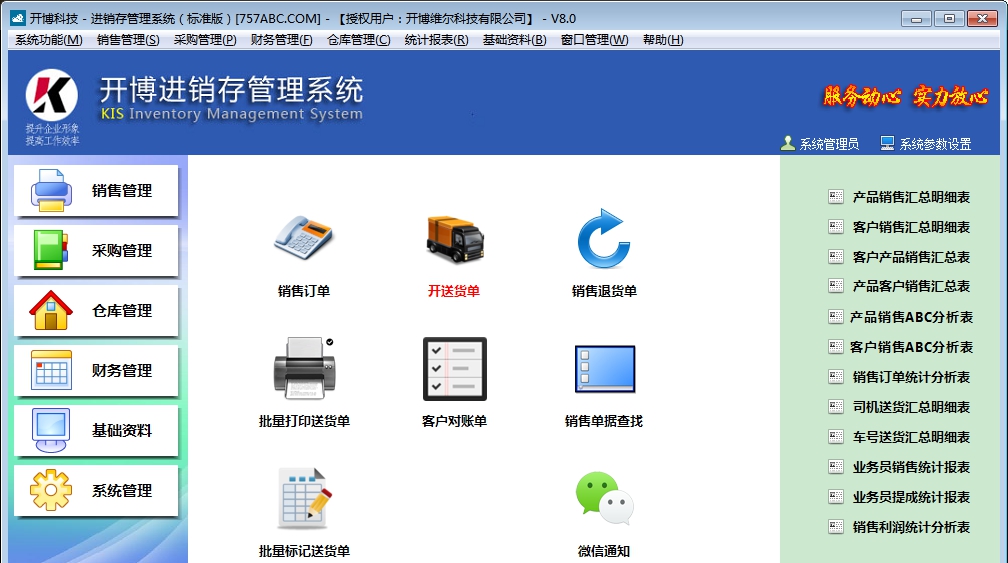1008x563 pixels.
Task: Click the icon beside 业务员销售统计报表
Action: pyautogui.click(x=836, y=467)
